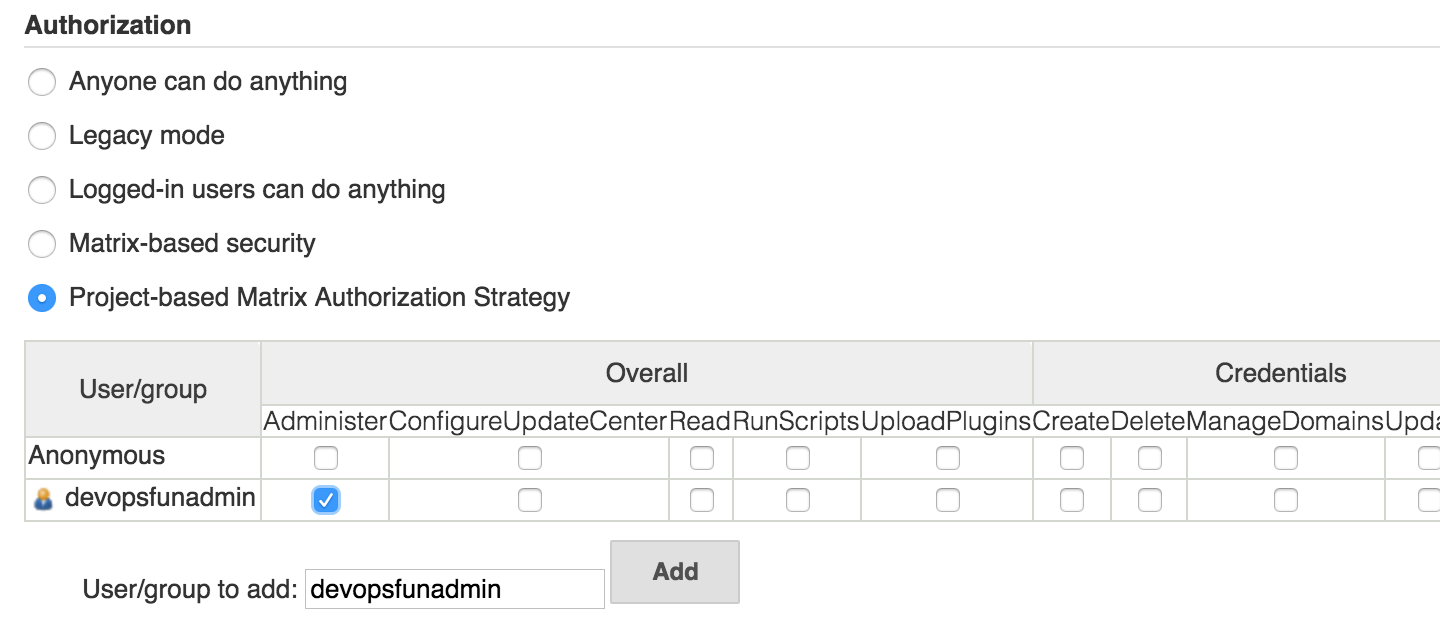Click the devopsfunadmin user icon
Viewport: 1440px width, 622px height.
point(43,499)
